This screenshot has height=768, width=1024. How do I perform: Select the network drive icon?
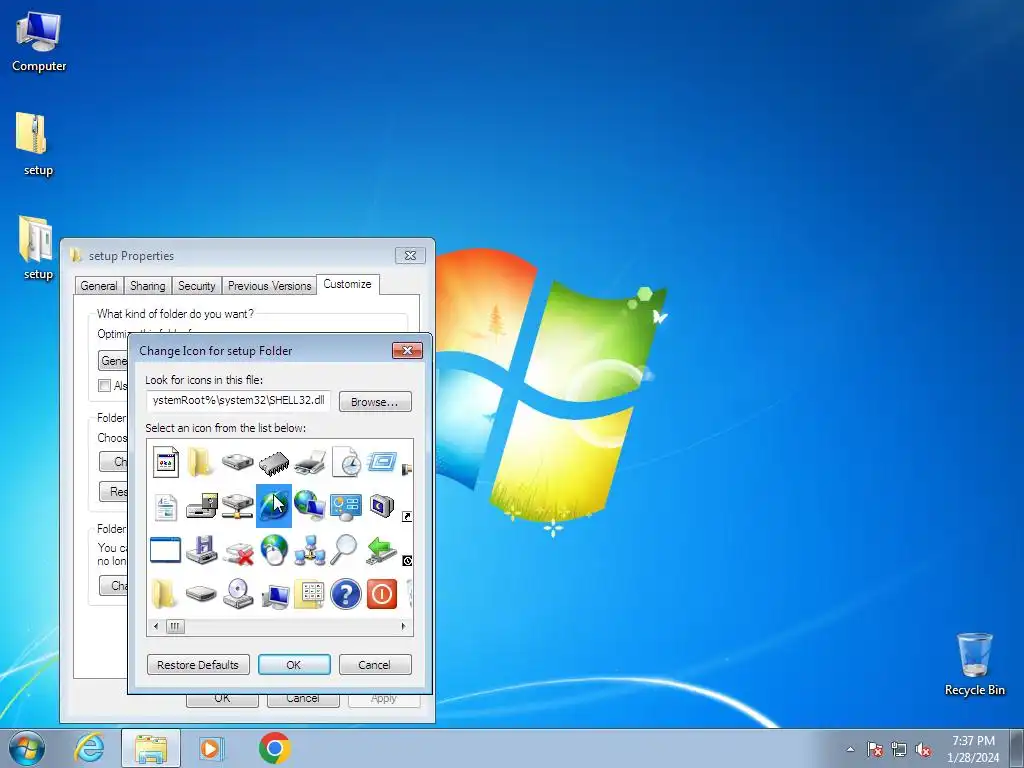pyautogui.click(x=238, y=506)
